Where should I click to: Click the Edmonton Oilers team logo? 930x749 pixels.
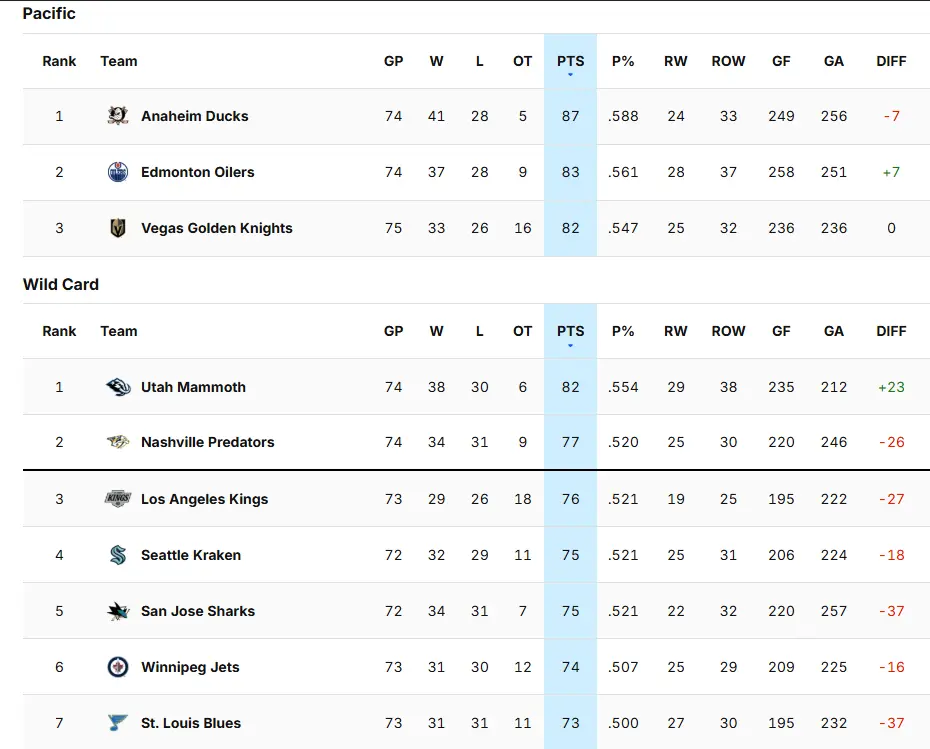click(x=118, y=172)
